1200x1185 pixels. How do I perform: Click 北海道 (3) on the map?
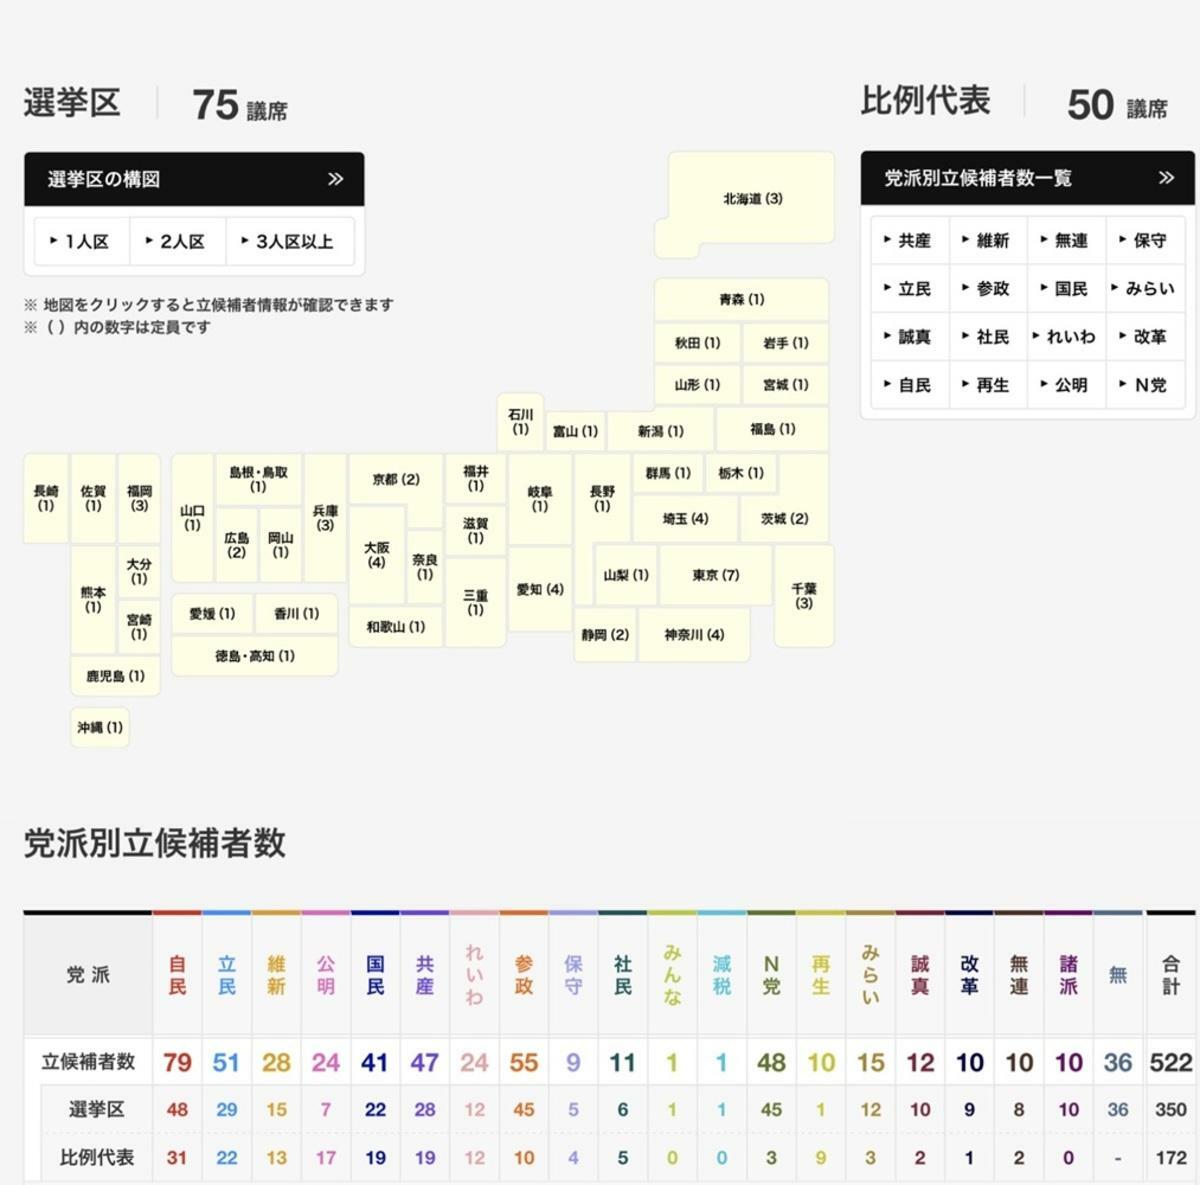(x=752, y=198)
